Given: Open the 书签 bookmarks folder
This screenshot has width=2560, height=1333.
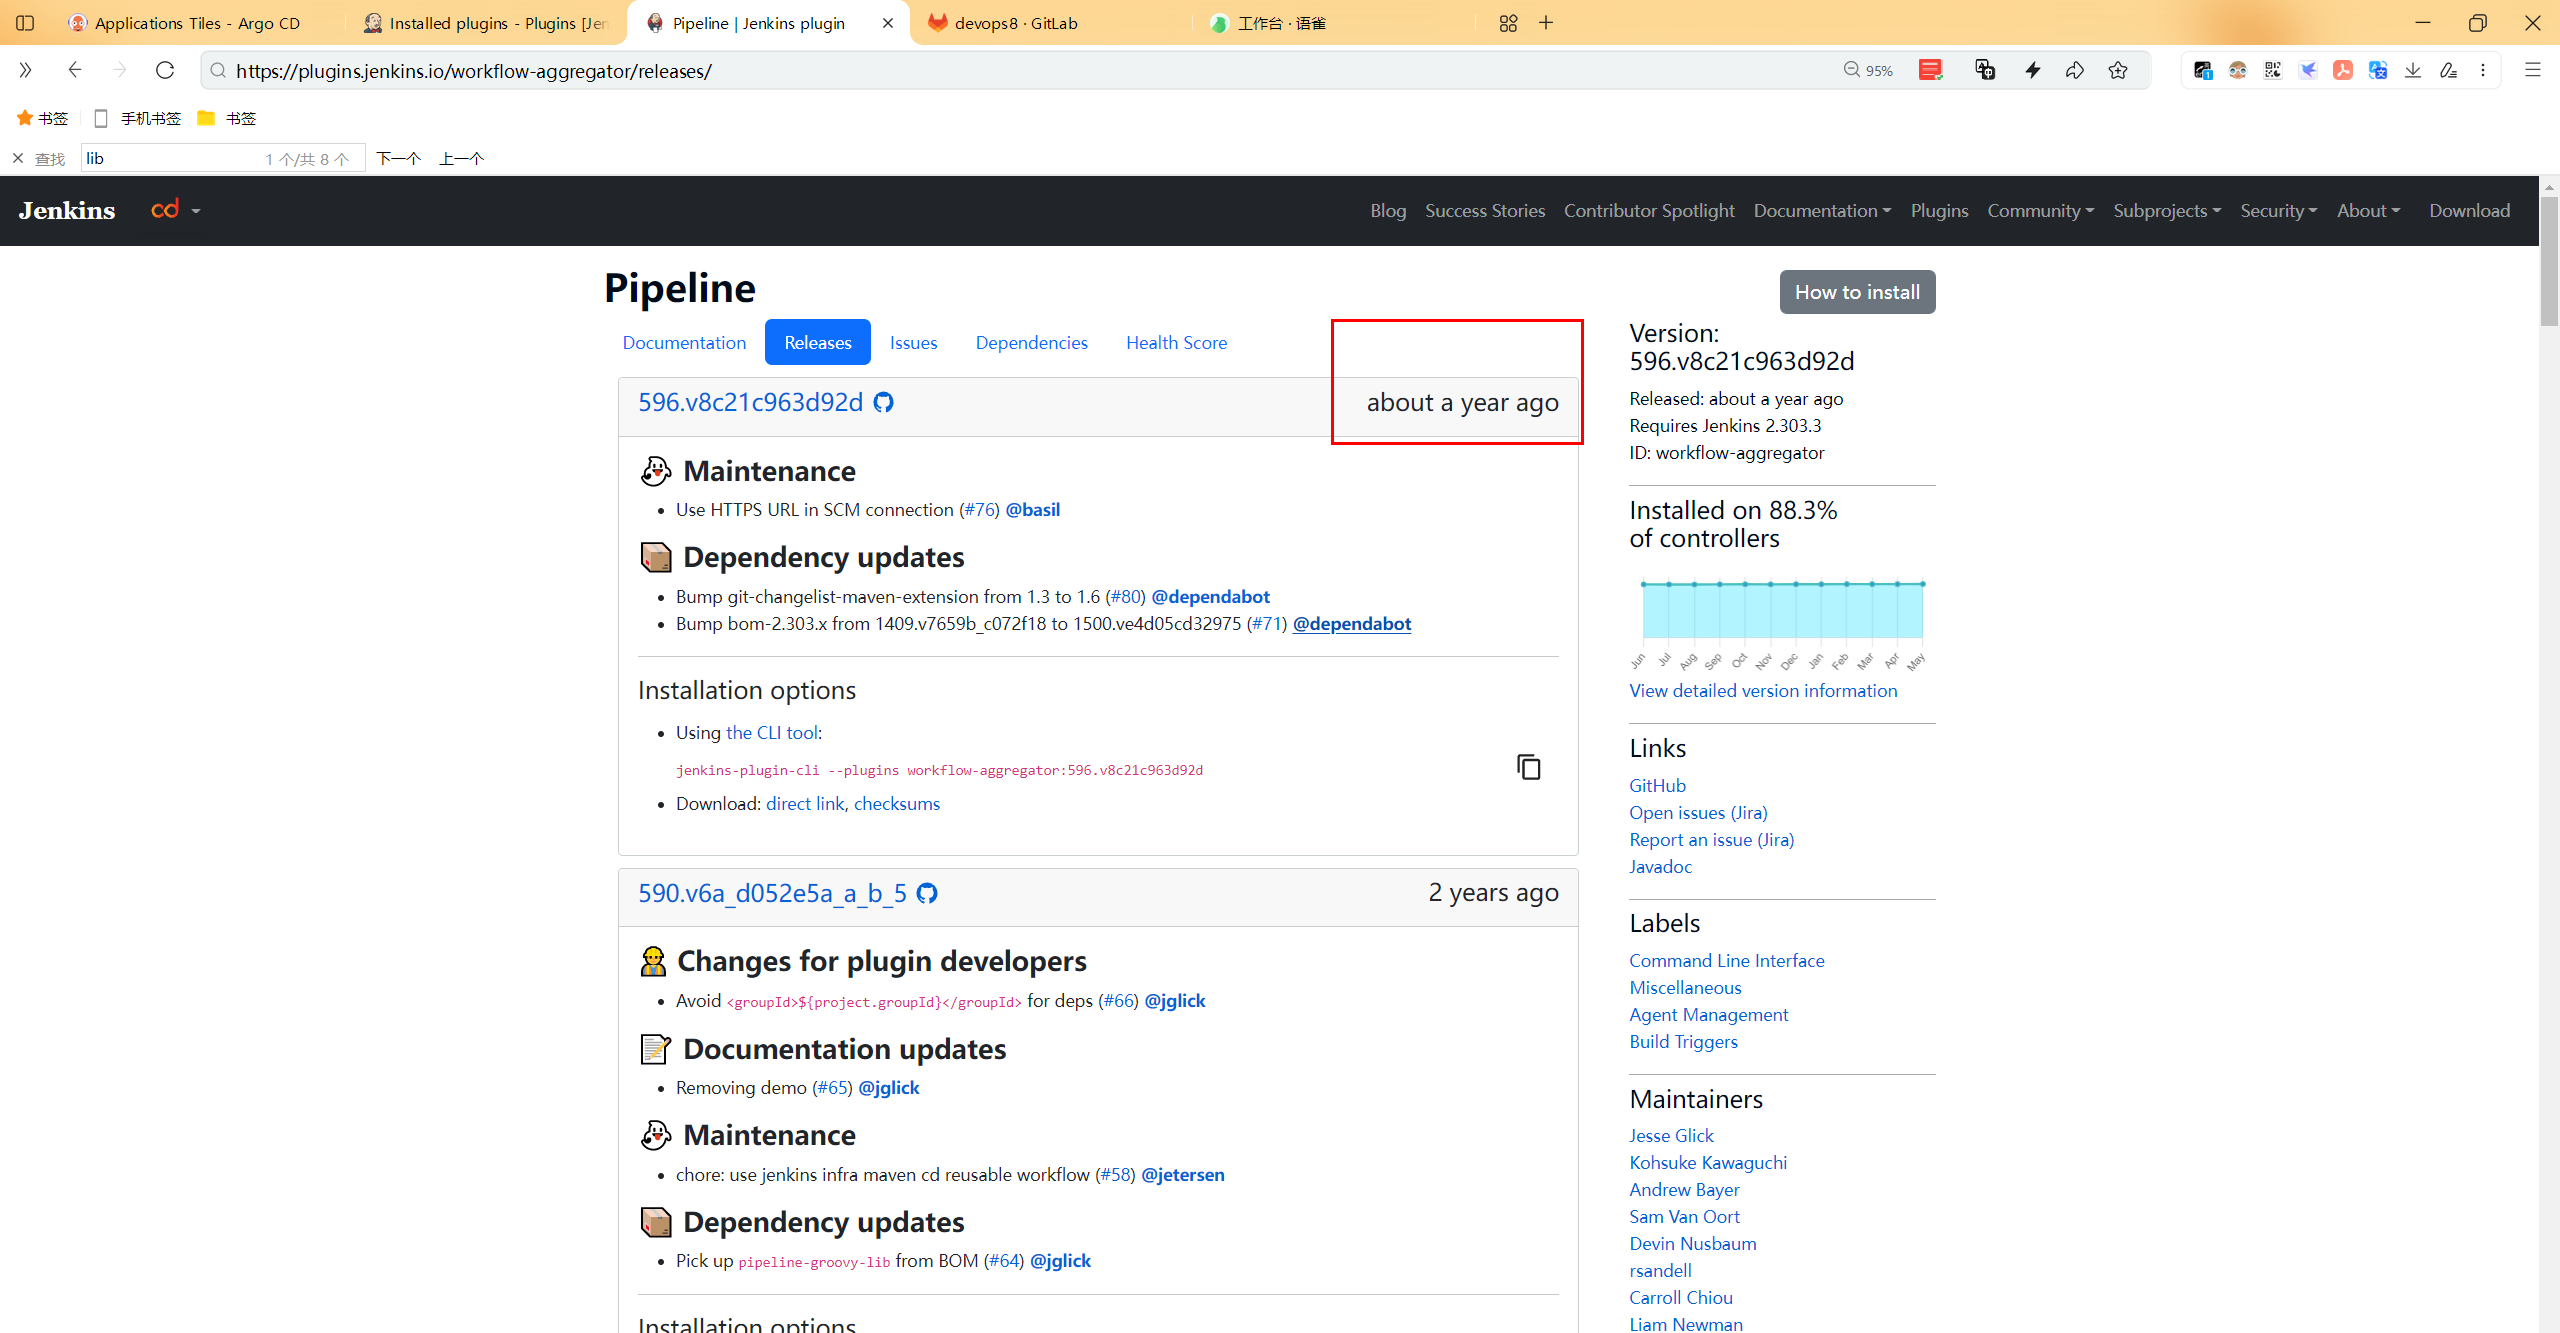Looking at the screenshot, I should pos(228,118).
